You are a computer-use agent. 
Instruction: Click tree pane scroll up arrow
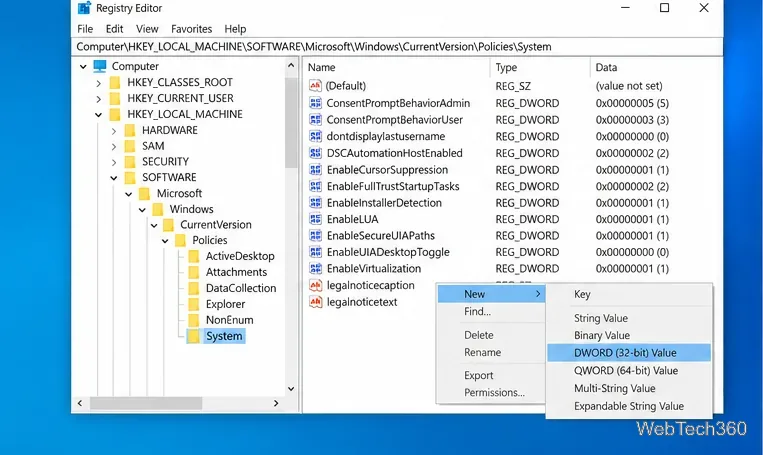[x=291, y=65]
